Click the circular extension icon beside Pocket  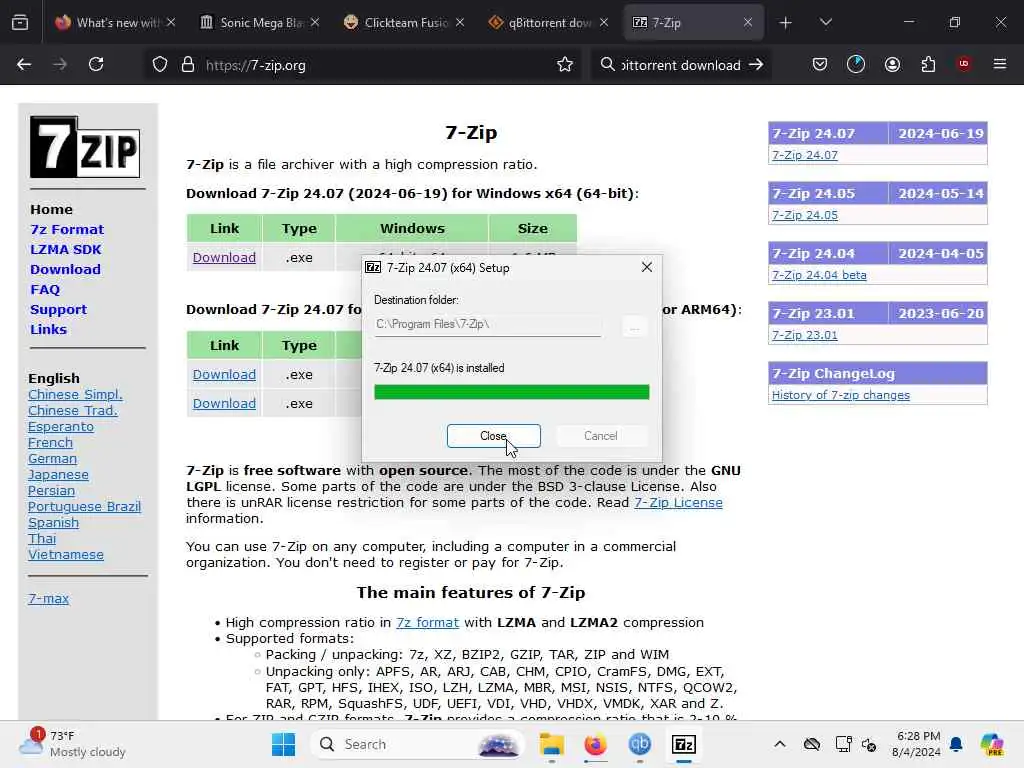pyautogui.click(x=856, y=64)
